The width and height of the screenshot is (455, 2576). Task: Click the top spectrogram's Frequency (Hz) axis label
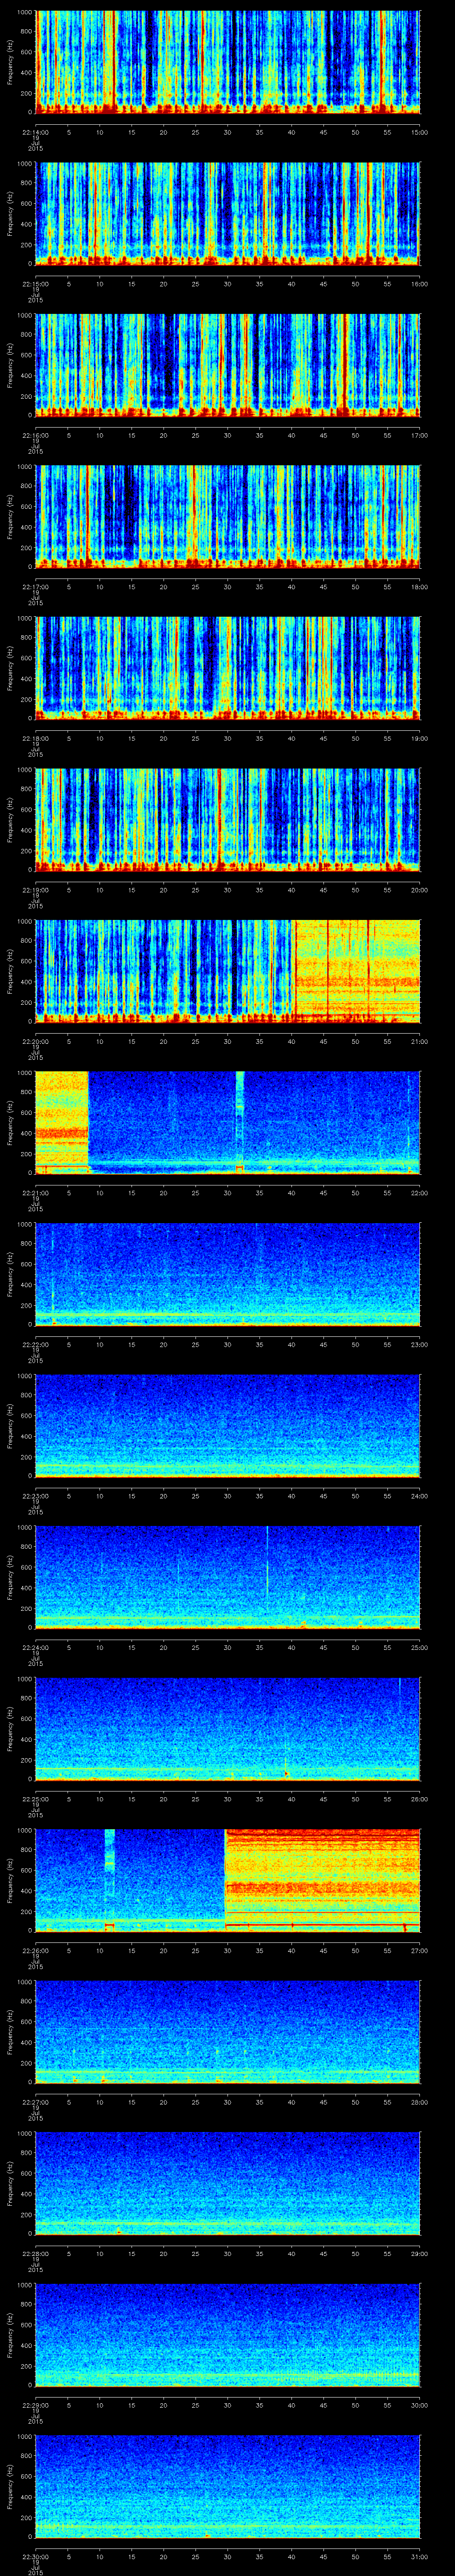click(x=10, y=62)
